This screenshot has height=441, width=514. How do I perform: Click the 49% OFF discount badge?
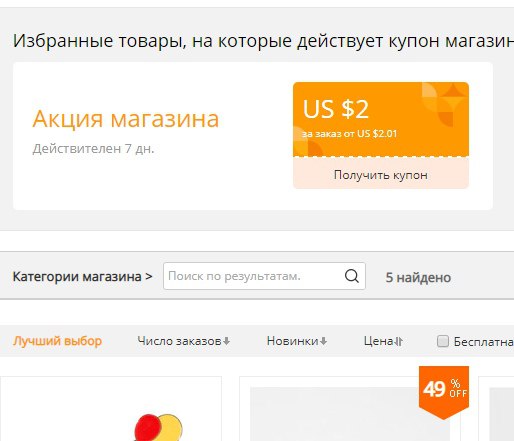[x=444, y=392]
